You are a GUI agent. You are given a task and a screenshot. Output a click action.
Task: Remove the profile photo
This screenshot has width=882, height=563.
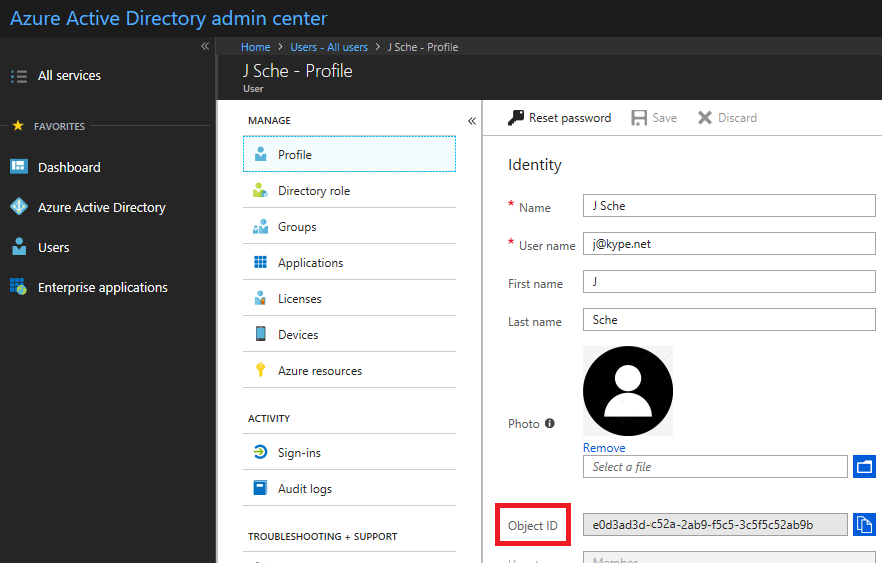click(604, 448)
